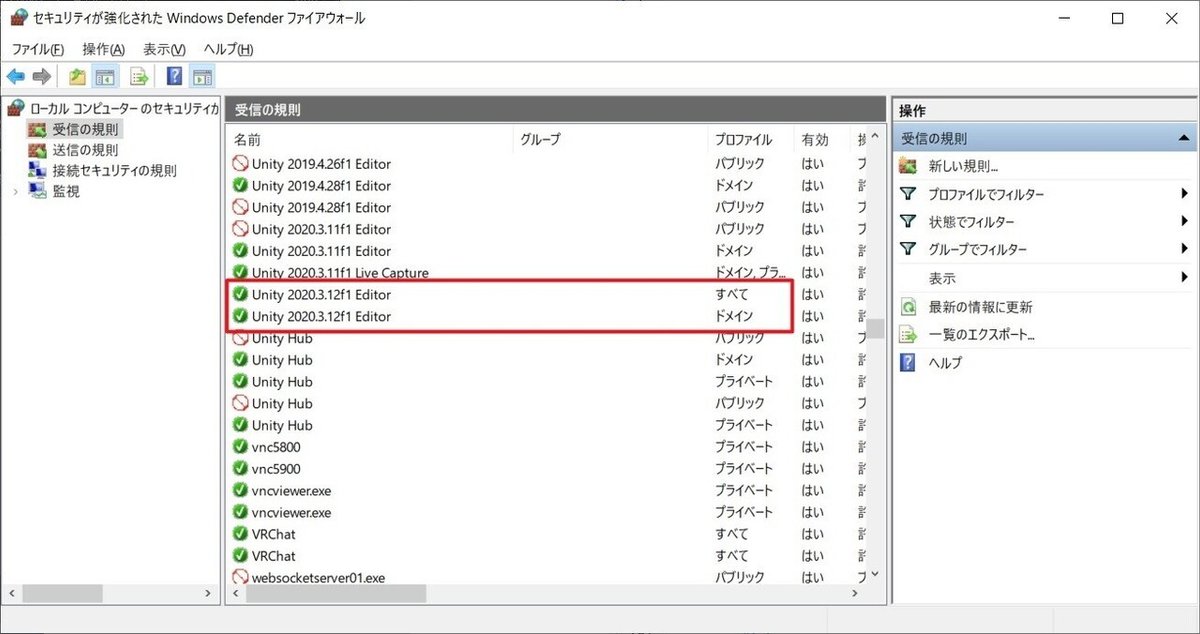Image resolution: width=1200 pixels, height=634 pixels.
Task: Open the ヘルプ(H) menu in the menu bar
Action: click(x=228, y=49)
